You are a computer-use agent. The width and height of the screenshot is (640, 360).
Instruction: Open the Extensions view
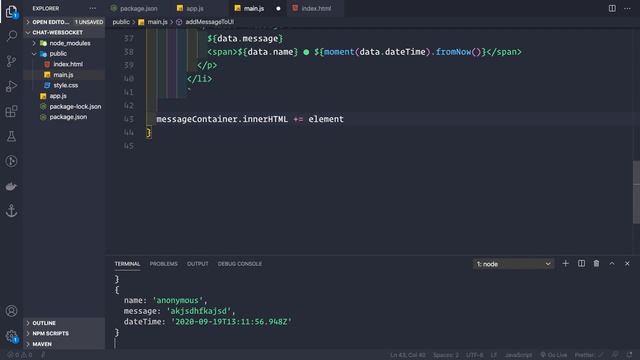(11, 111)
